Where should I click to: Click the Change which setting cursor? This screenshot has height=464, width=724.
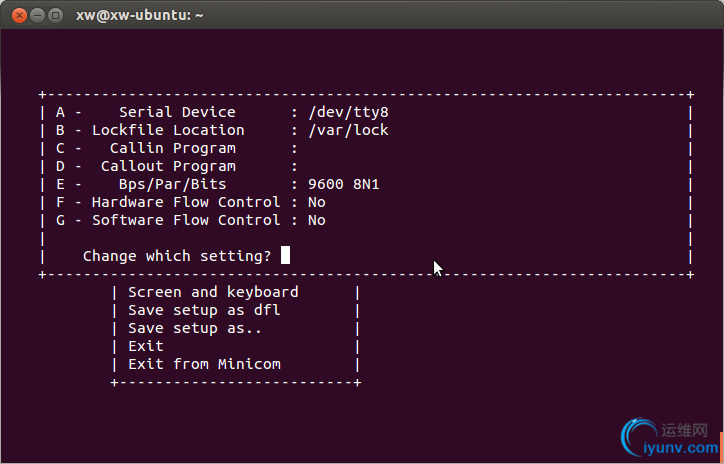click(285, 255)
